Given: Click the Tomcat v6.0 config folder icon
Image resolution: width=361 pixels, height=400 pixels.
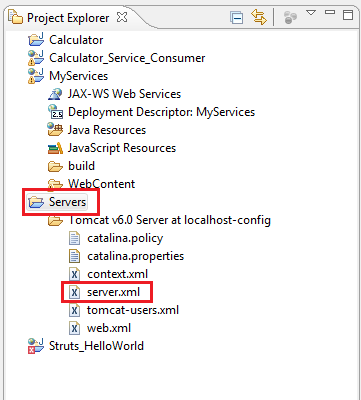Looking at the screenshot, I should coord(55,220).
